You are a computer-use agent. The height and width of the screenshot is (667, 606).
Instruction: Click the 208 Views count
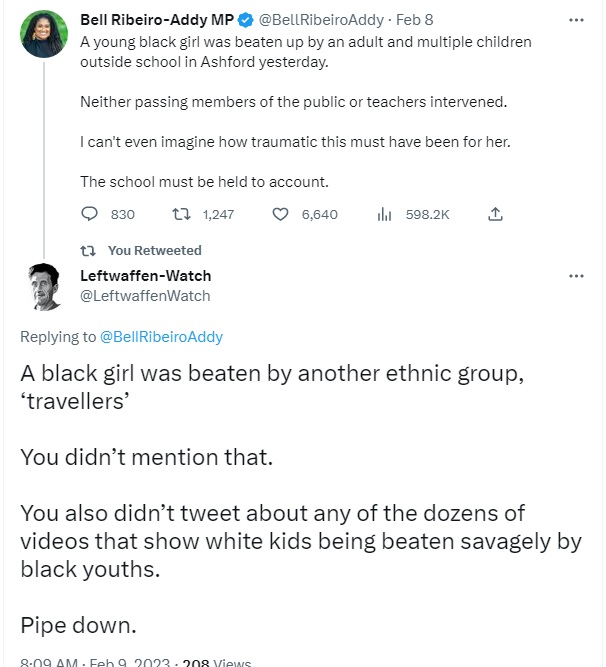pyautogui.click(x=217, y=661)
